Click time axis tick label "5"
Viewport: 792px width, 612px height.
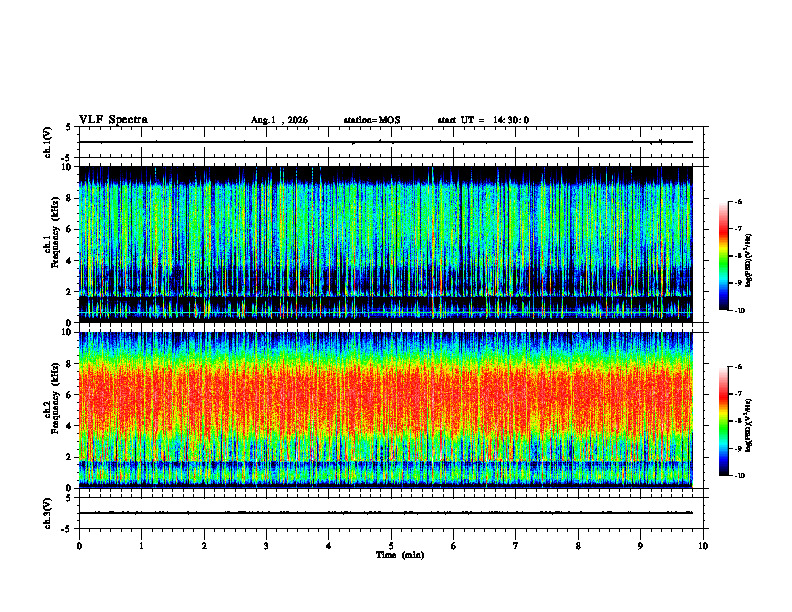coord(391,546)
